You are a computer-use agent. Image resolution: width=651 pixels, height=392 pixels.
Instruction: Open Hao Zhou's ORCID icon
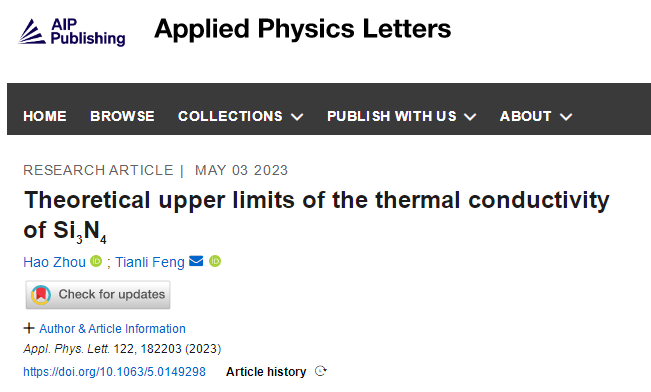tap(96, 261)
